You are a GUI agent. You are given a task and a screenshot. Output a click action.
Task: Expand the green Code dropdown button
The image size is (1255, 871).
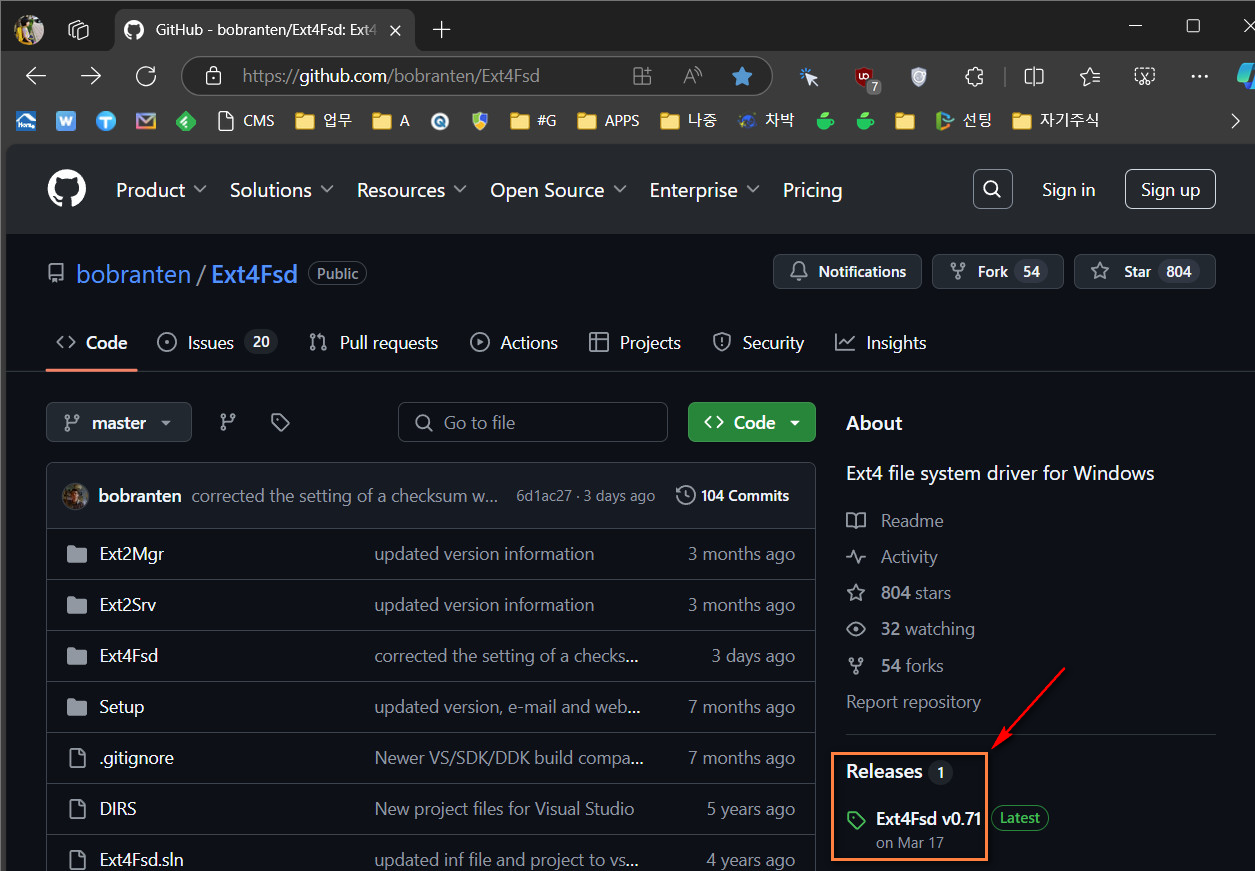click(x=752, y=423)
